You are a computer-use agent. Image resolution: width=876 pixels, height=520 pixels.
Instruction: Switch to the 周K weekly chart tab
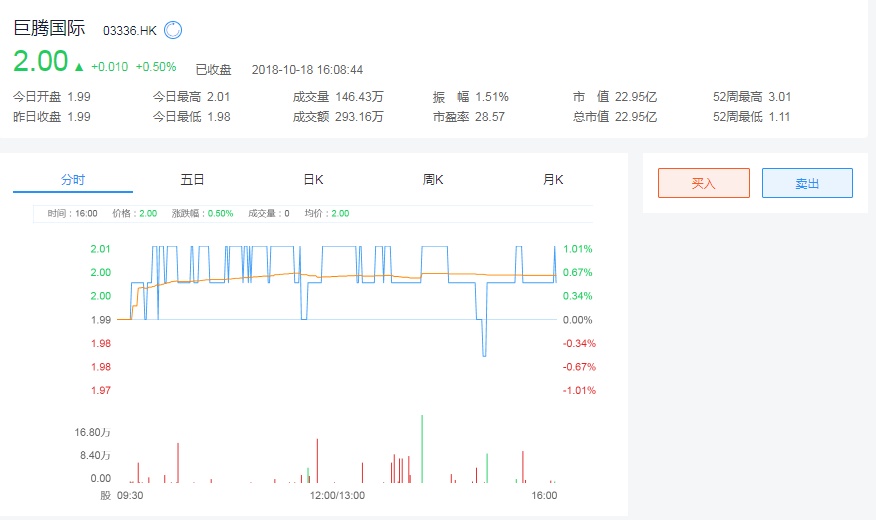pos(433,180)
